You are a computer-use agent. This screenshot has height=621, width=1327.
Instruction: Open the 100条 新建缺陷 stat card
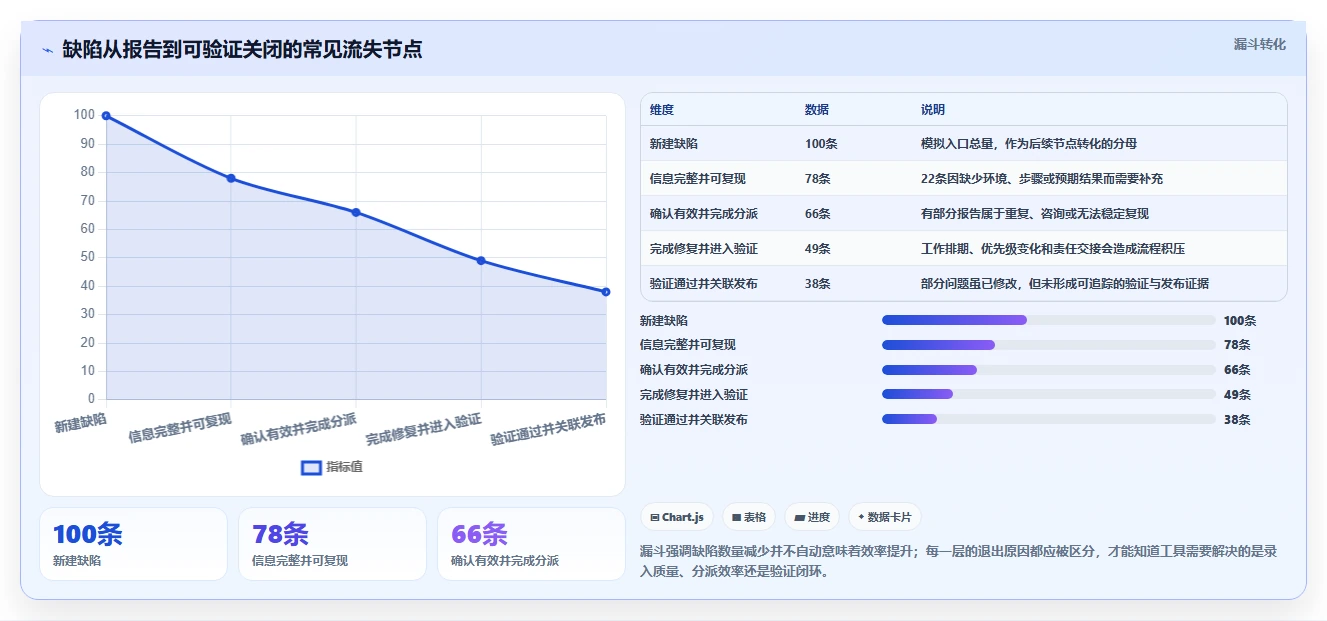pos(133,544)
